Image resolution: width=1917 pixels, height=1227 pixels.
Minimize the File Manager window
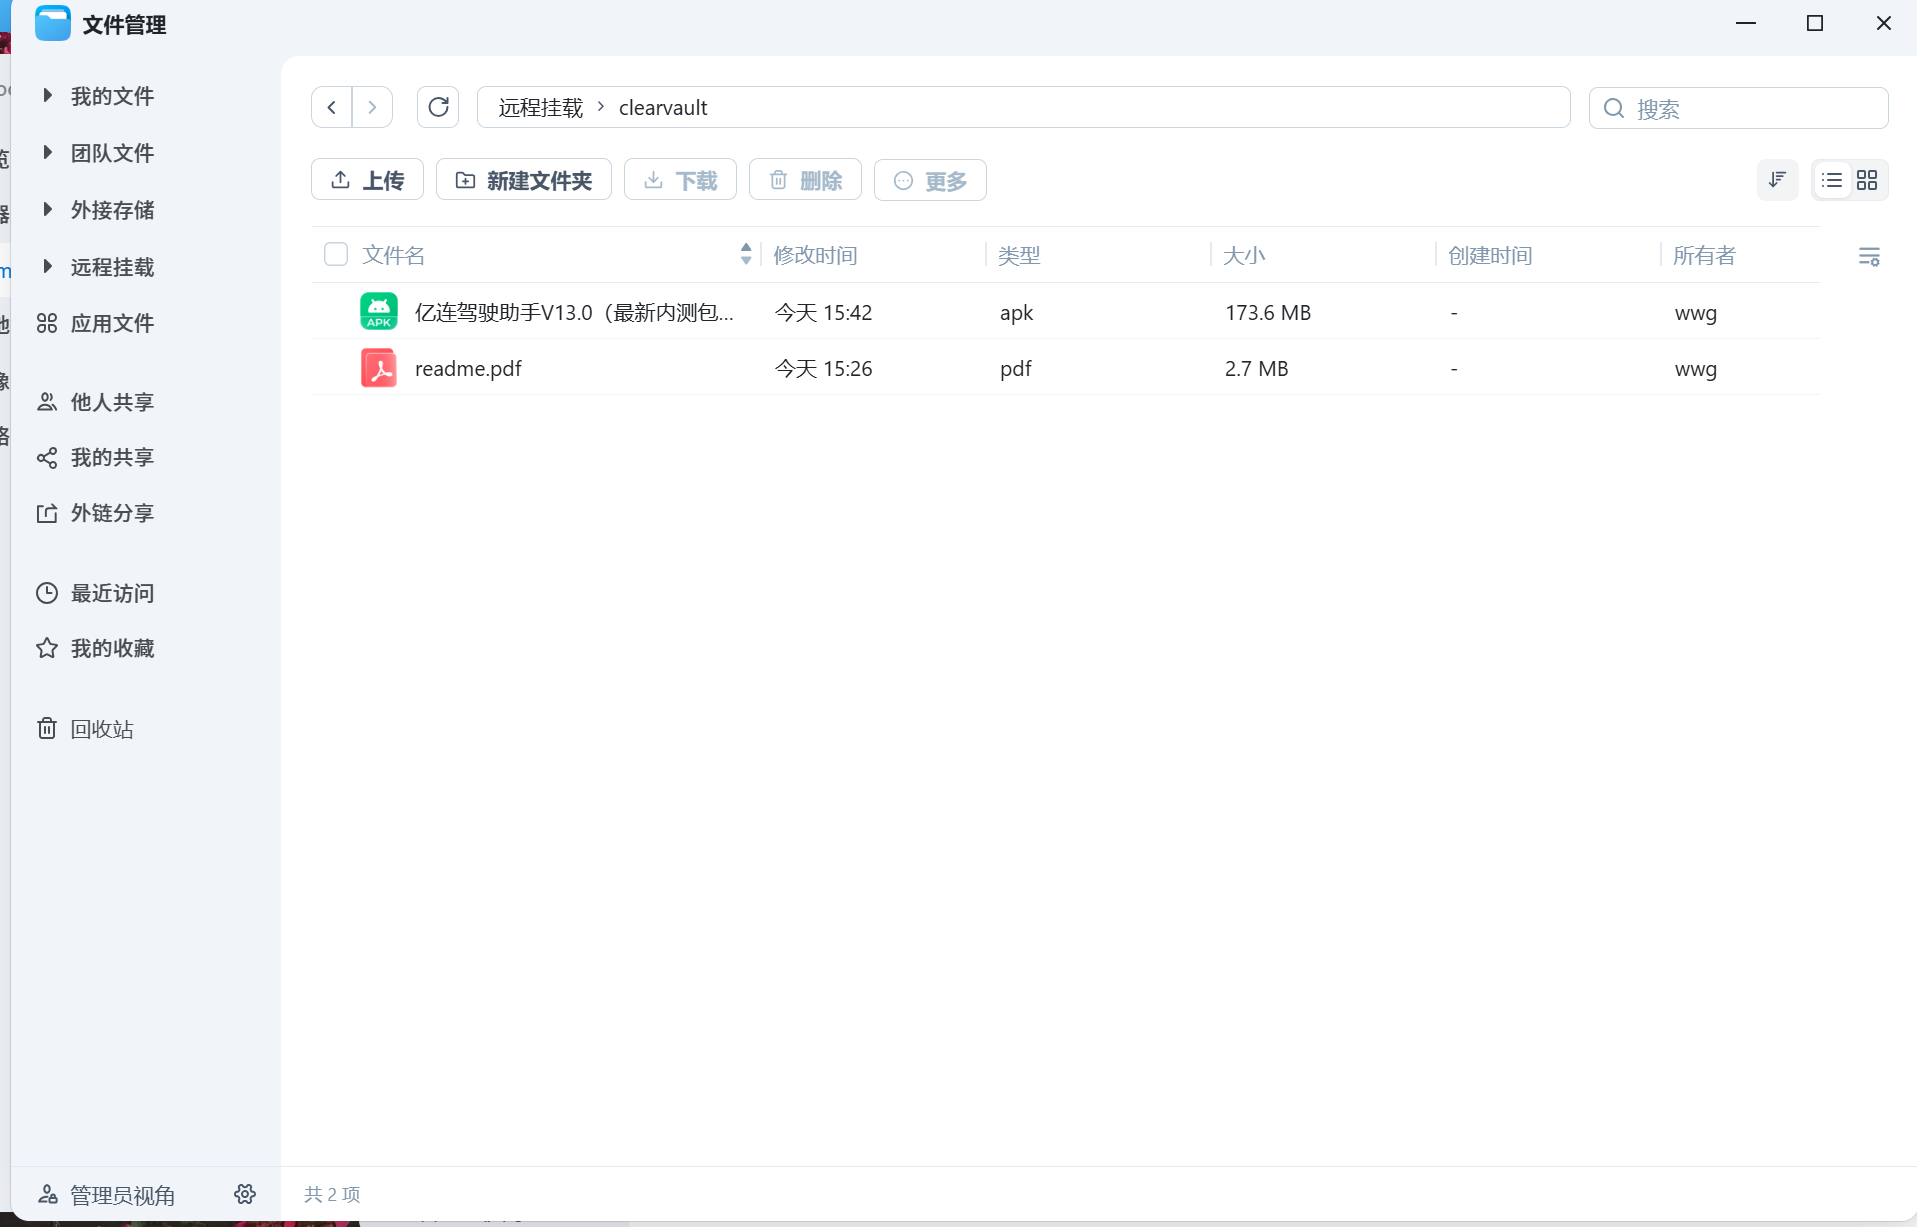pos(1746,23)
